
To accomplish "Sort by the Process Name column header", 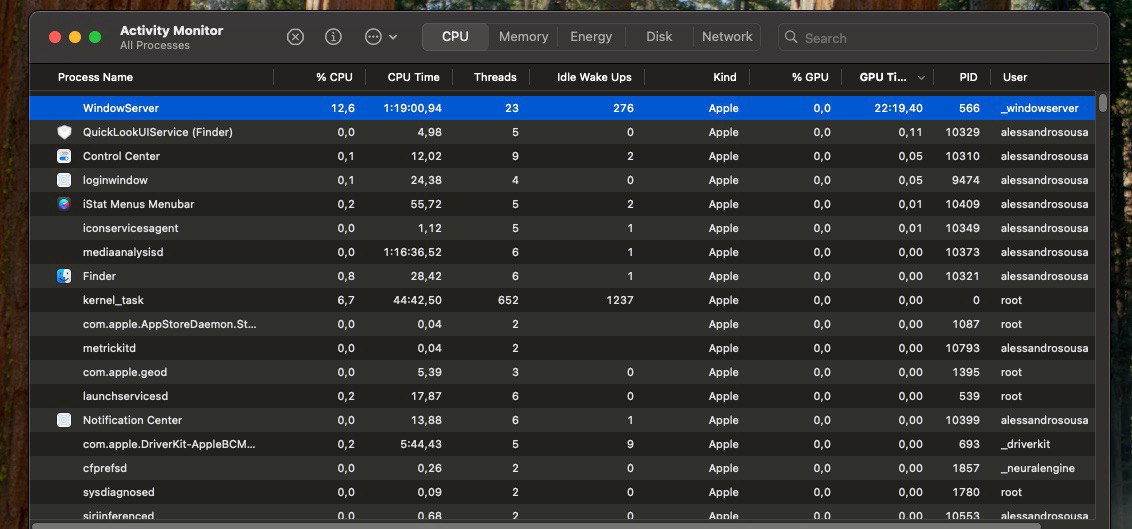I will pos(95,77).
